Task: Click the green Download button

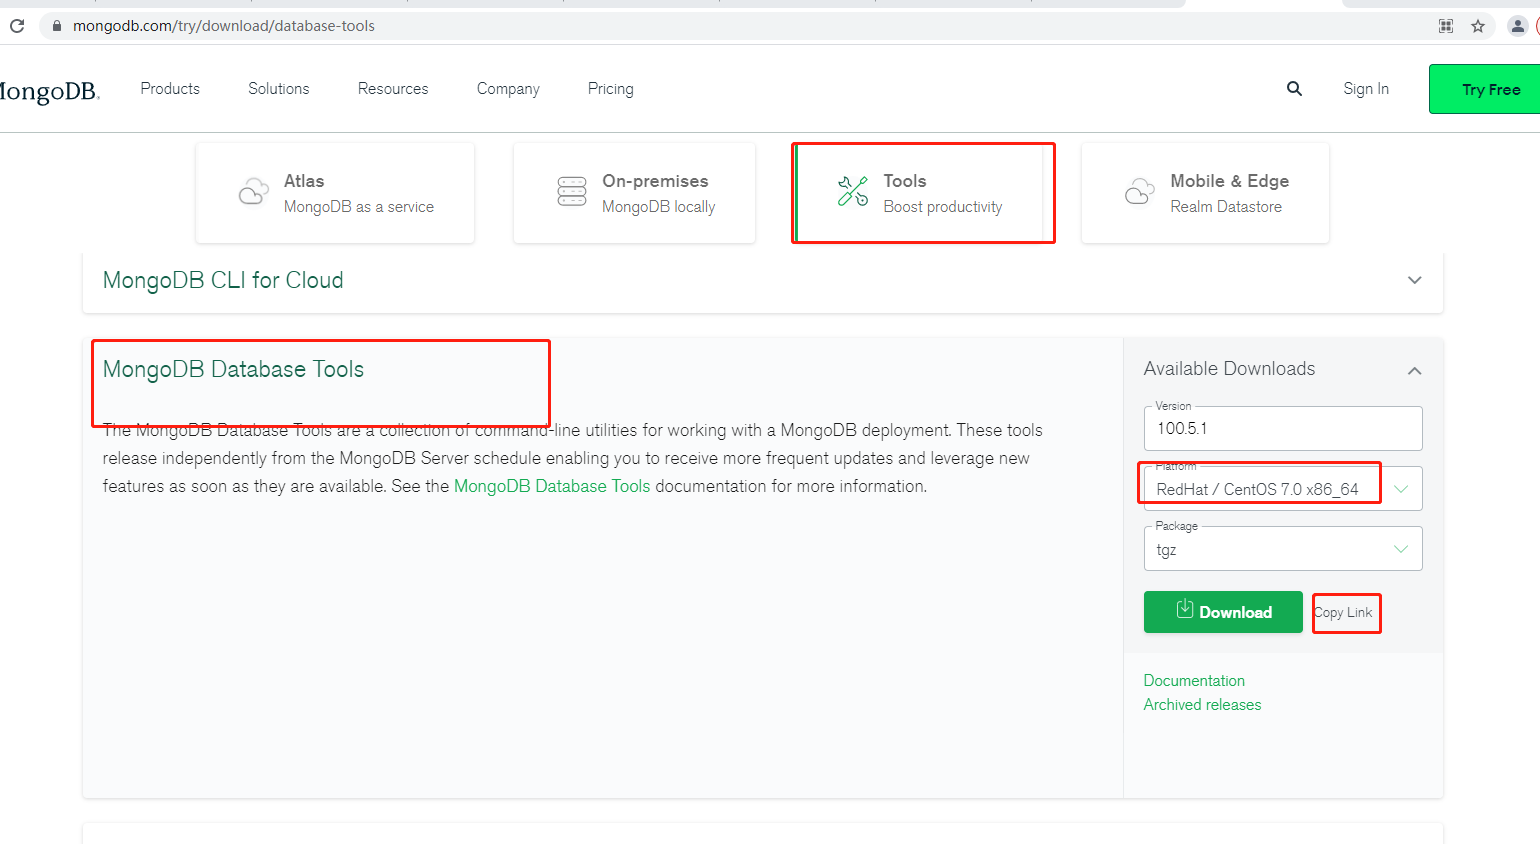Action: pos(1223,612)
